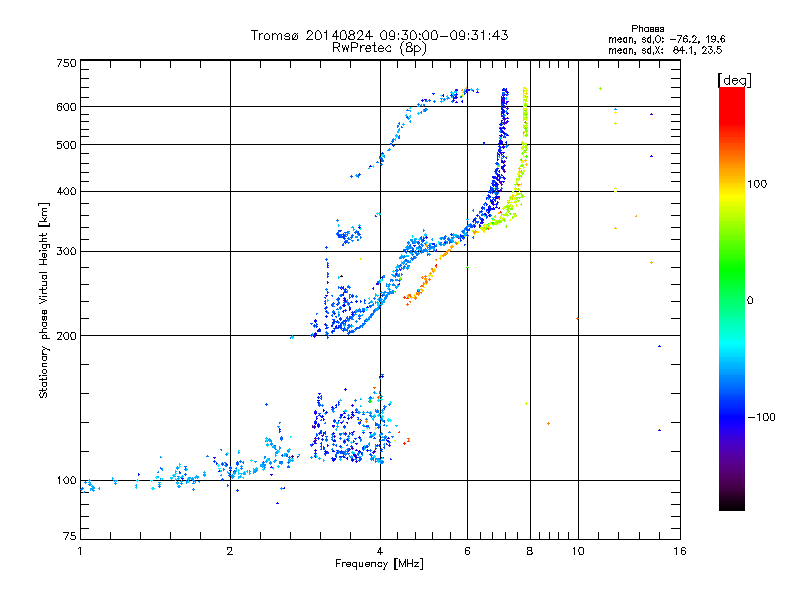The width and height of the screenshot is (800, 600).
Task: Click the x-axis tick label '4'
Action: tap(380, 551)
